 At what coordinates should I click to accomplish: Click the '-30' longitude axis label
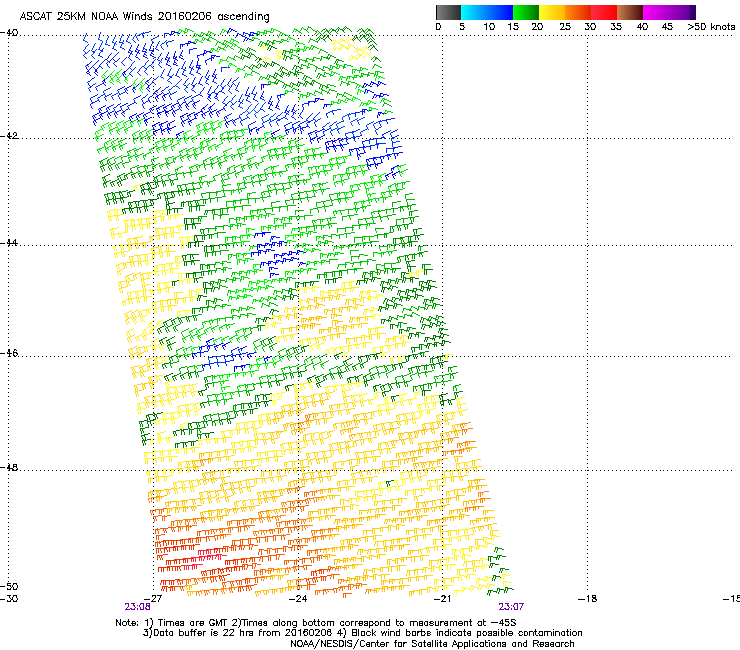click(x=9, y=599)
